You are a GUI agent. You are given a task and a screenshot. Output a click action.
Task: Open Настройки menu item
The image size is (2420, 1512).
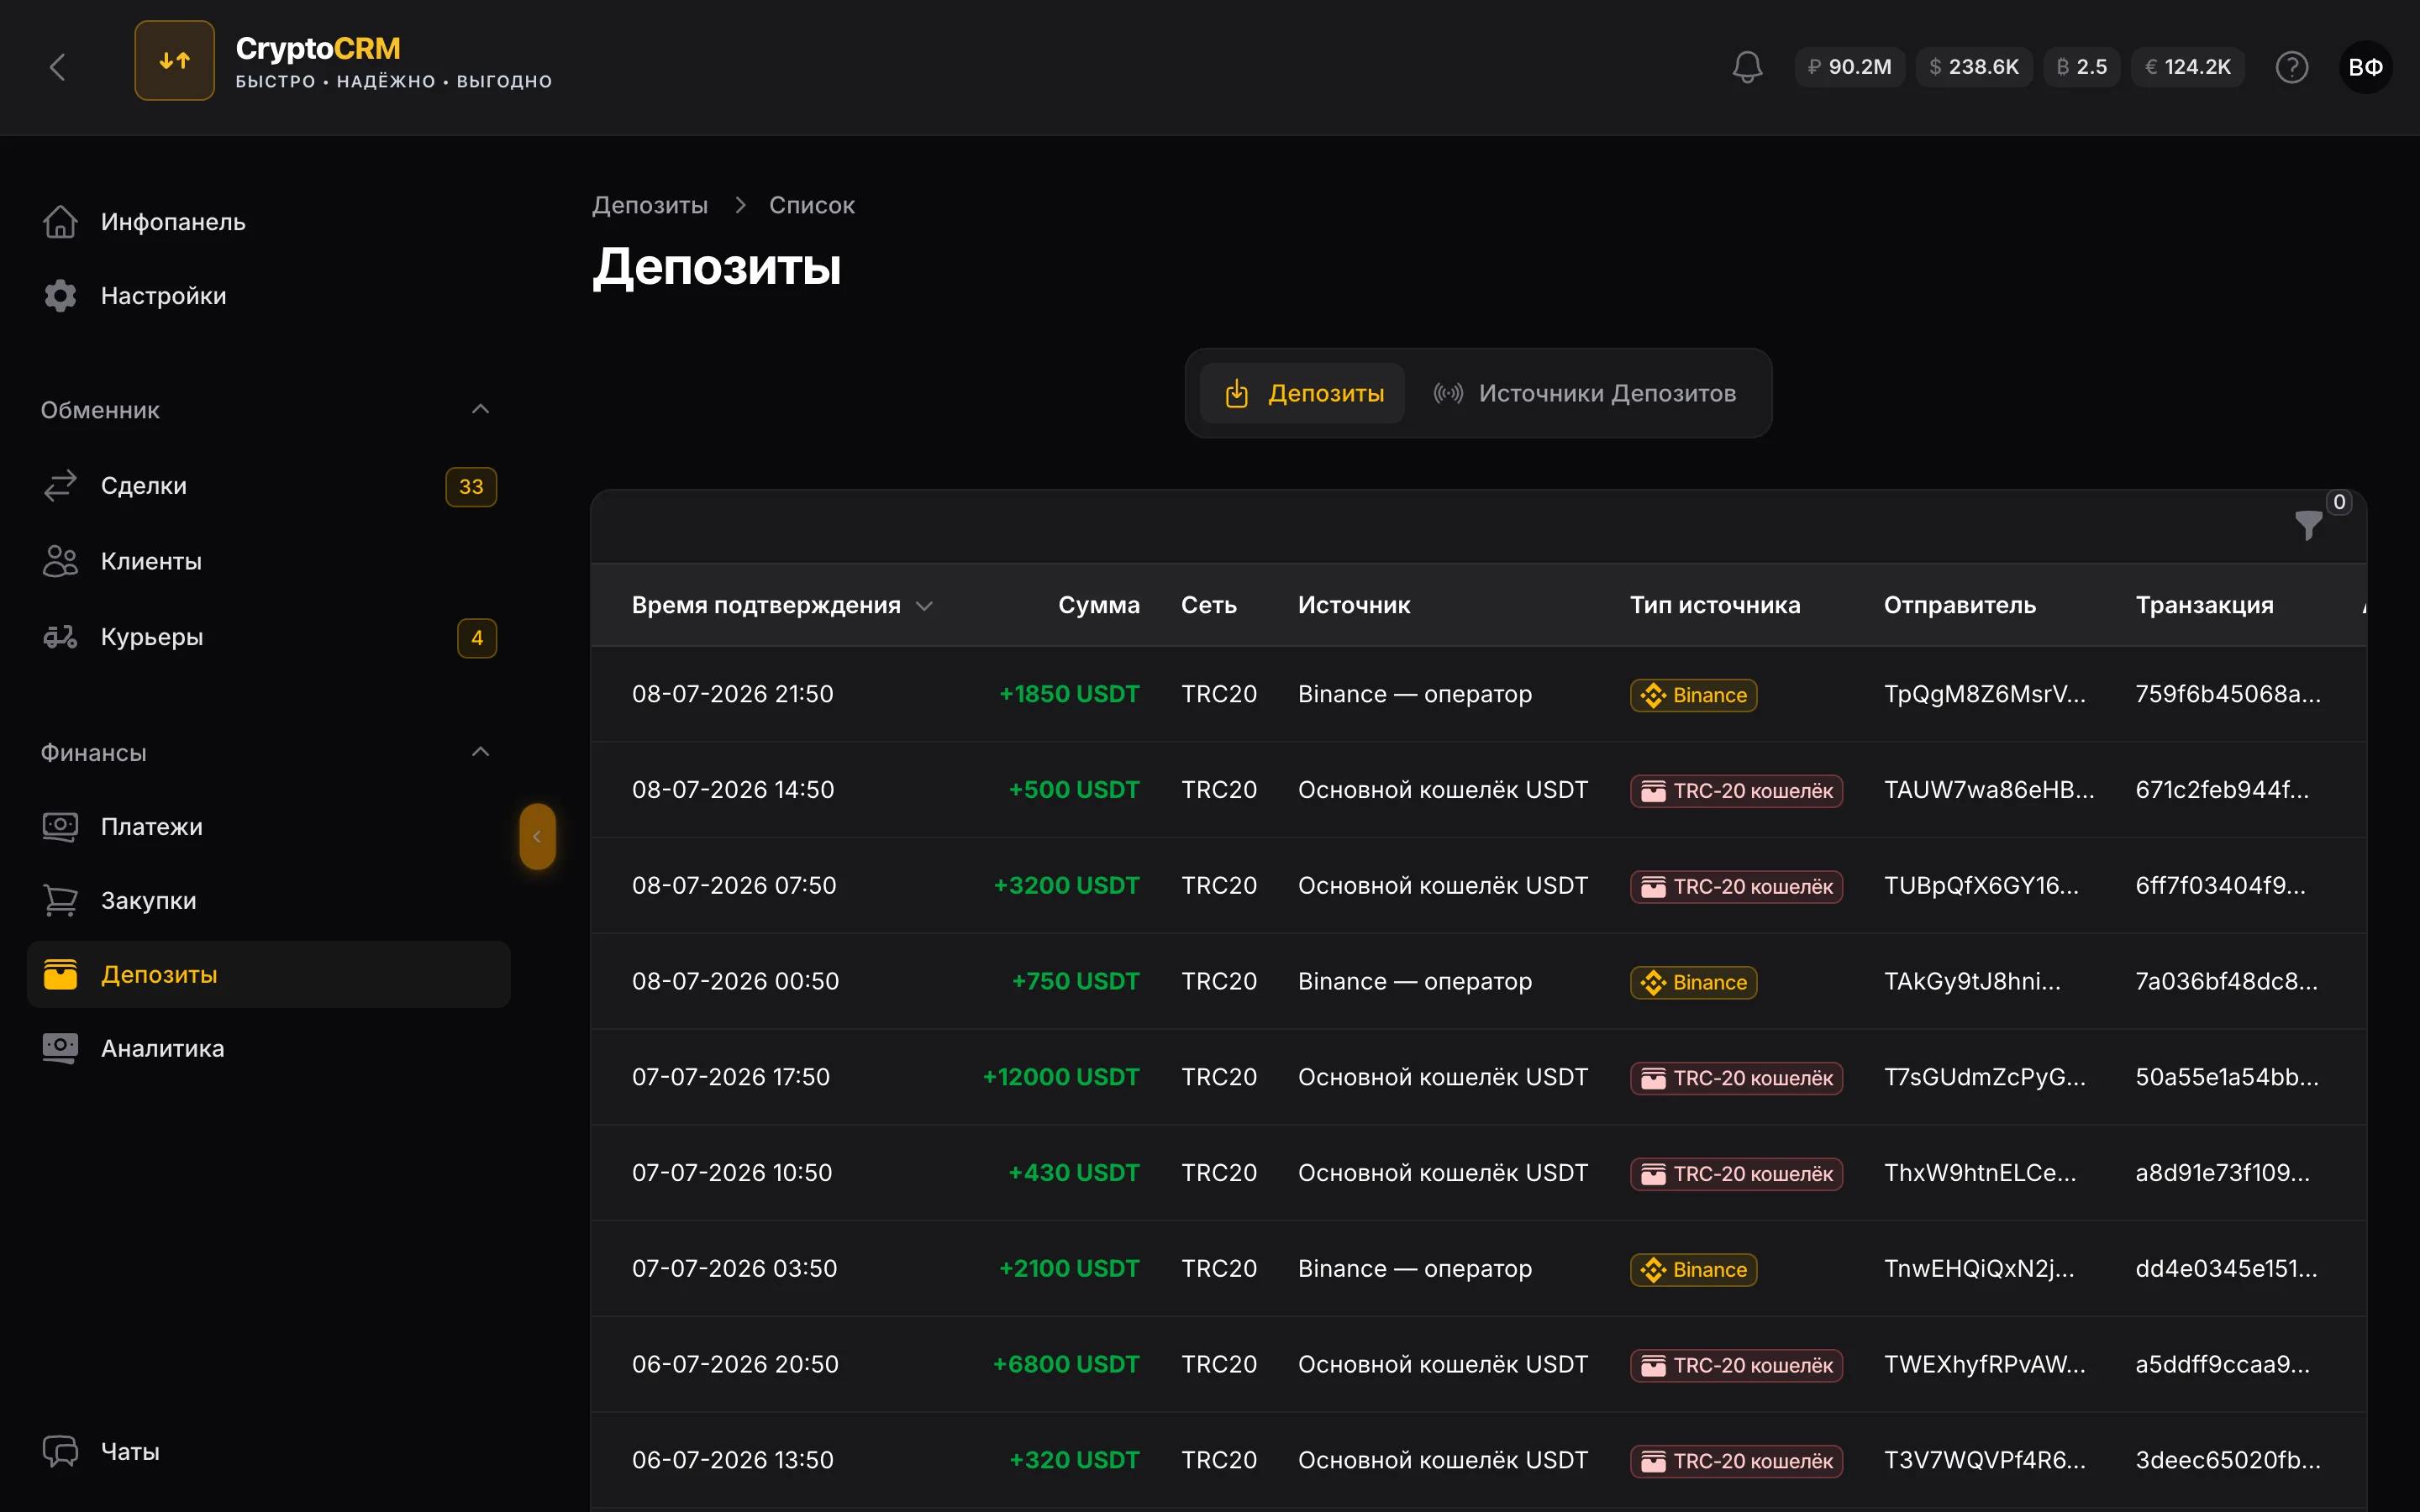[x=268, y=296]
